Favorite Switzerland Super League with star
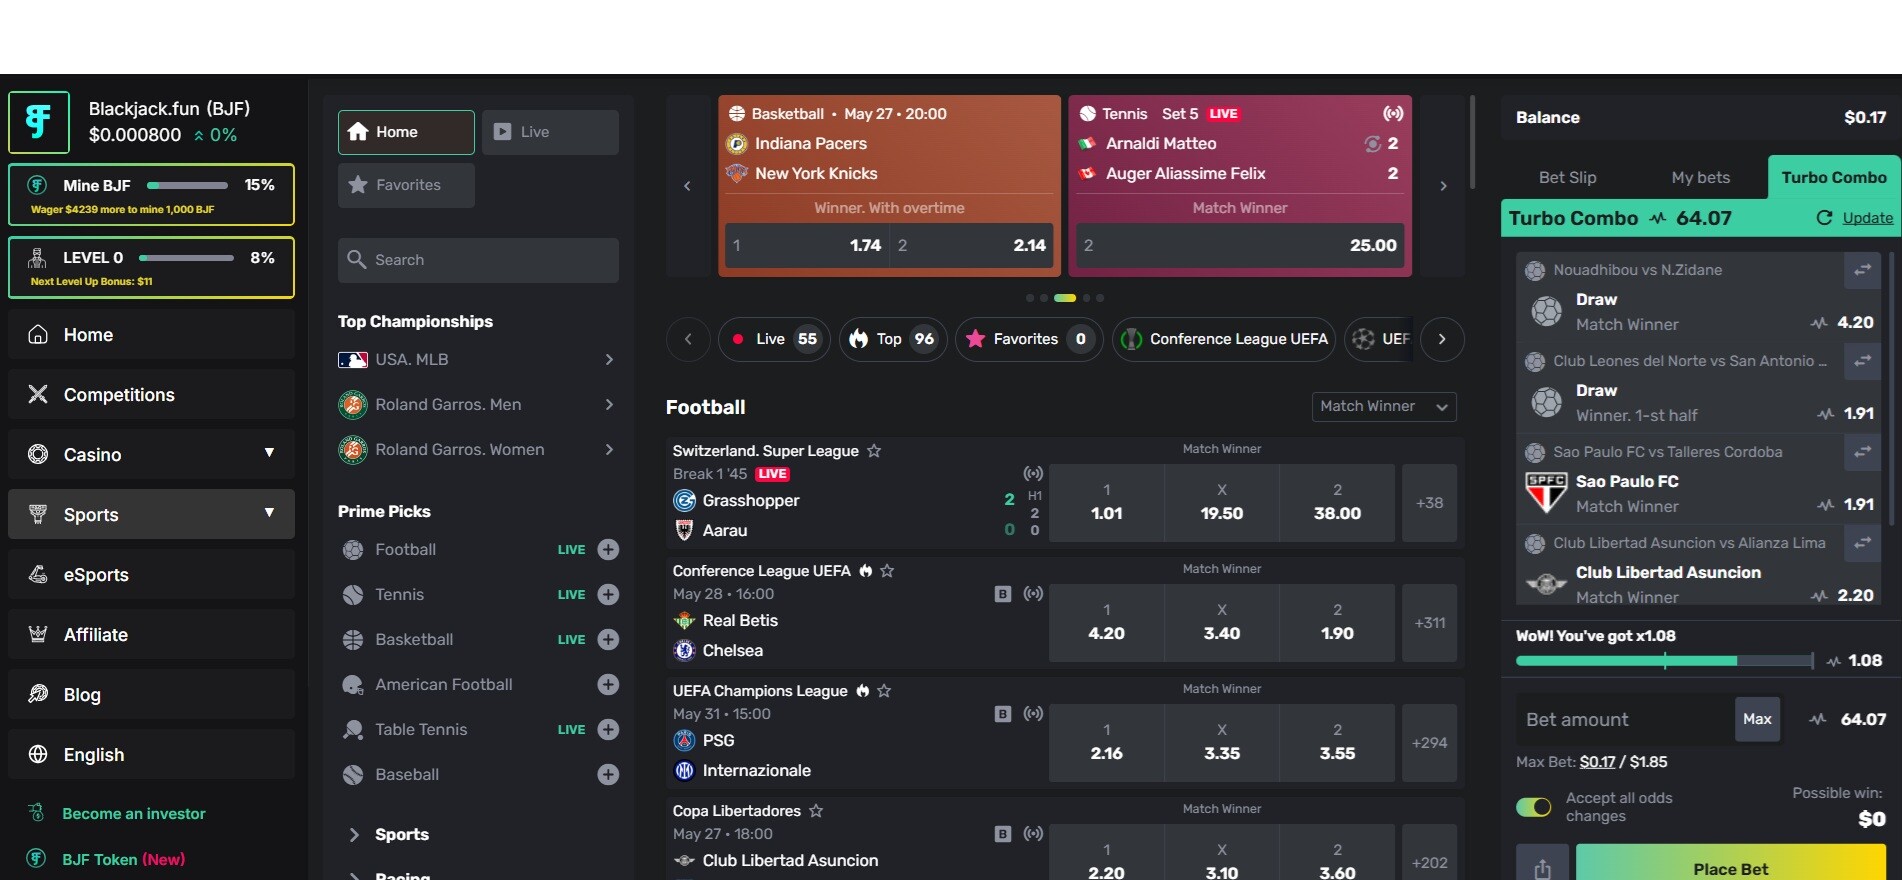 coord(874,451)
